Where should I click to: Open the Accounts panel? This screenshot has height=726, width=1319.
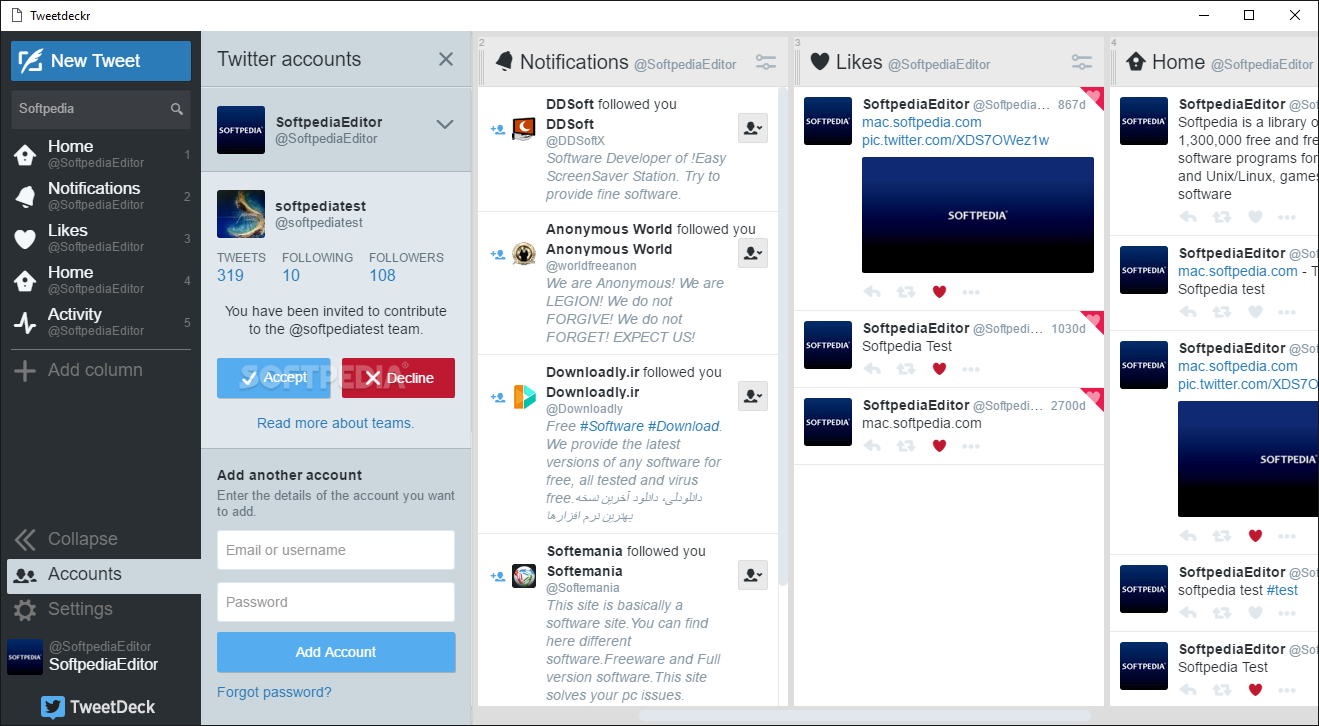[x=104, y=574]
